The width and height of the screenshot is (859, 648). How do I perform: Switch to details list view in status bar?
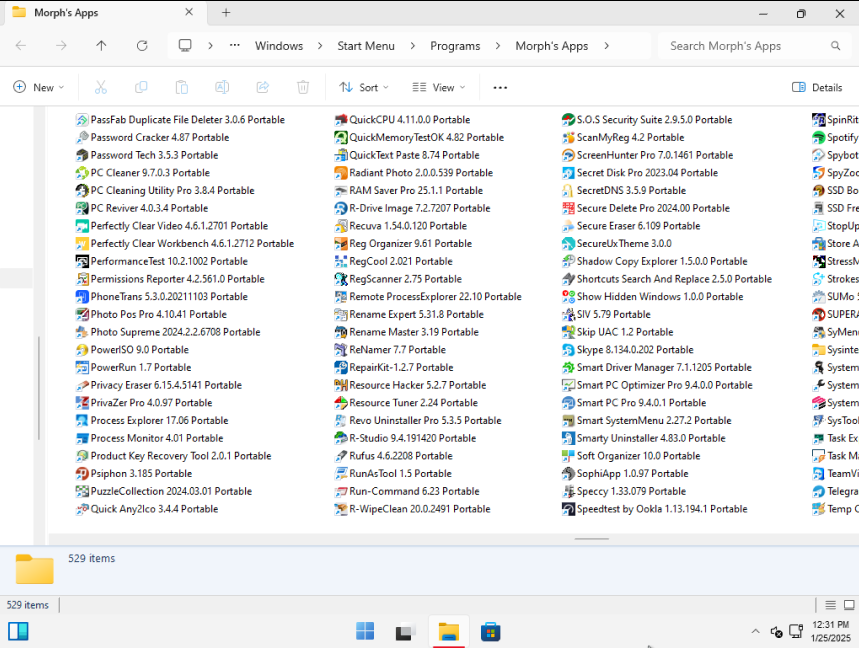click(x=831, y=605)
